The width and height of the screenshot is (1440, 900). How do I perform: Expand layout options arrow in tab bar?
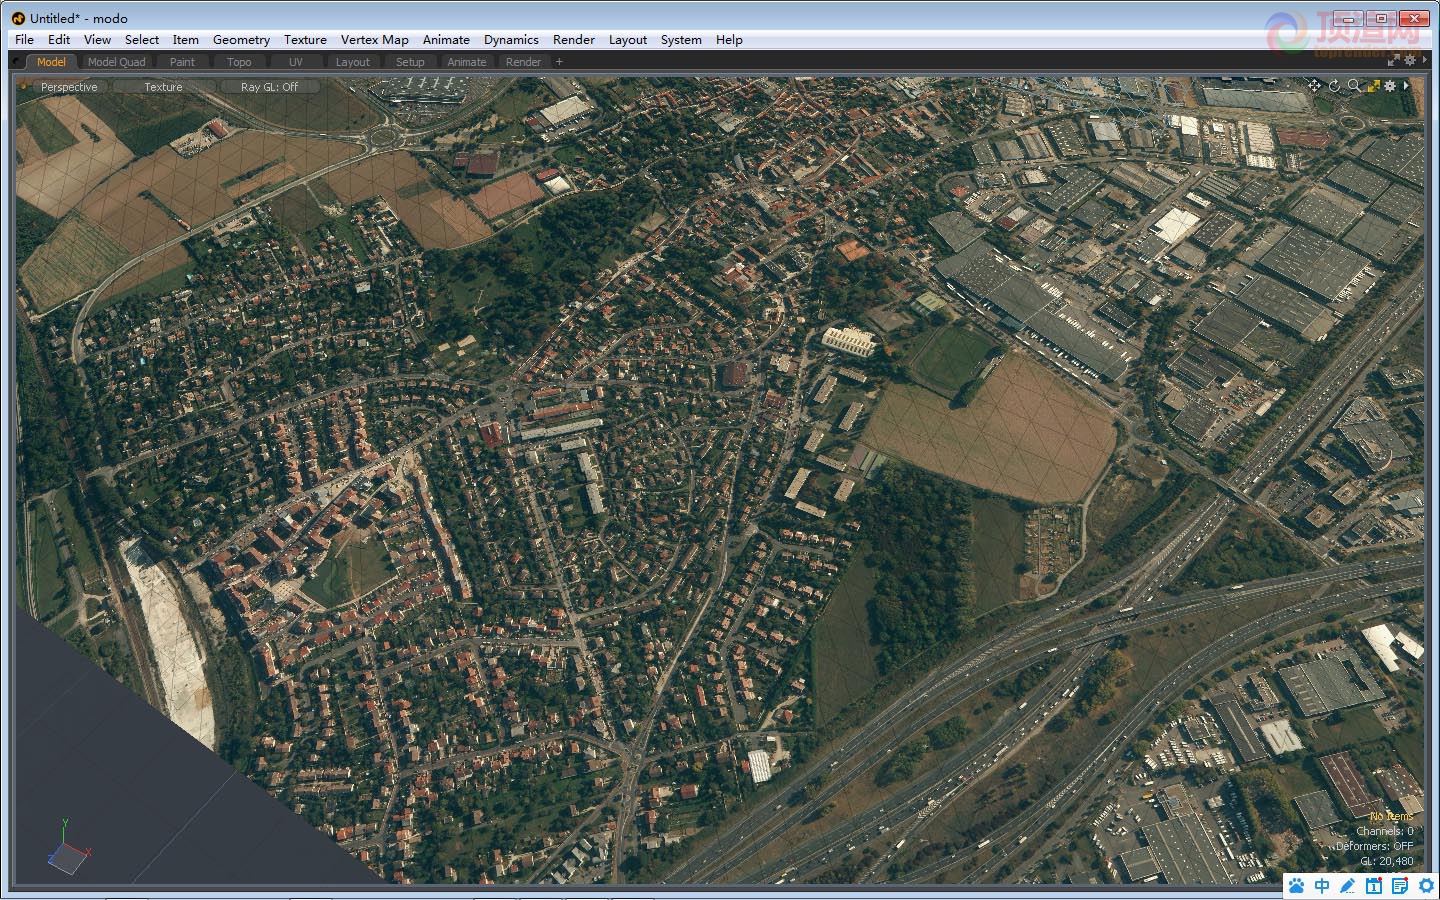pyautogui.click(x=1423, y=61)
